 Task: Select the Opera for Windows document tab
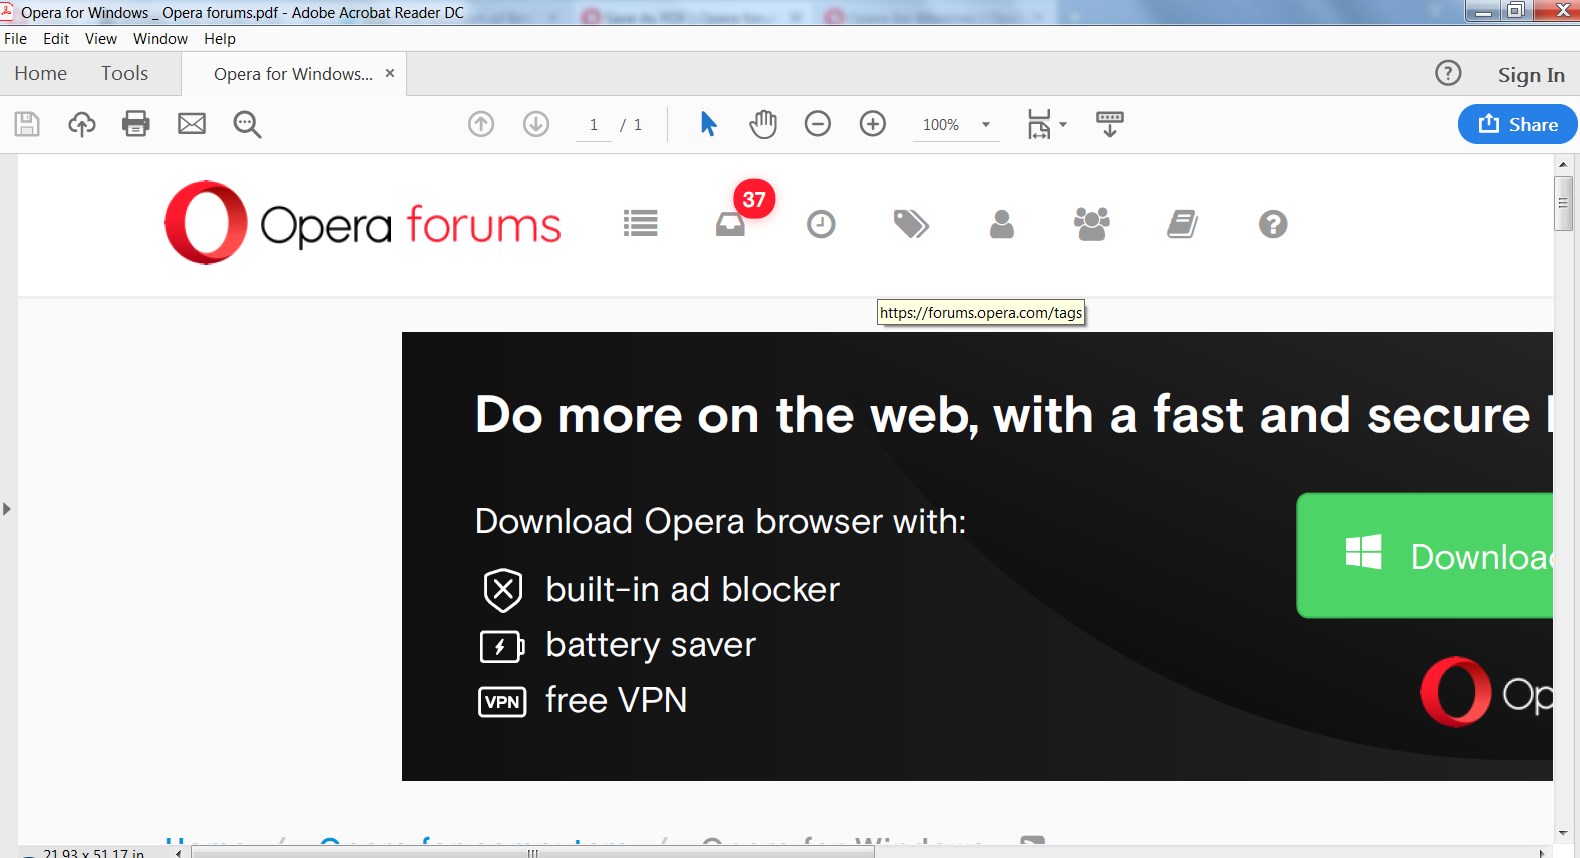pyautogui.click(x=292, y=74)
